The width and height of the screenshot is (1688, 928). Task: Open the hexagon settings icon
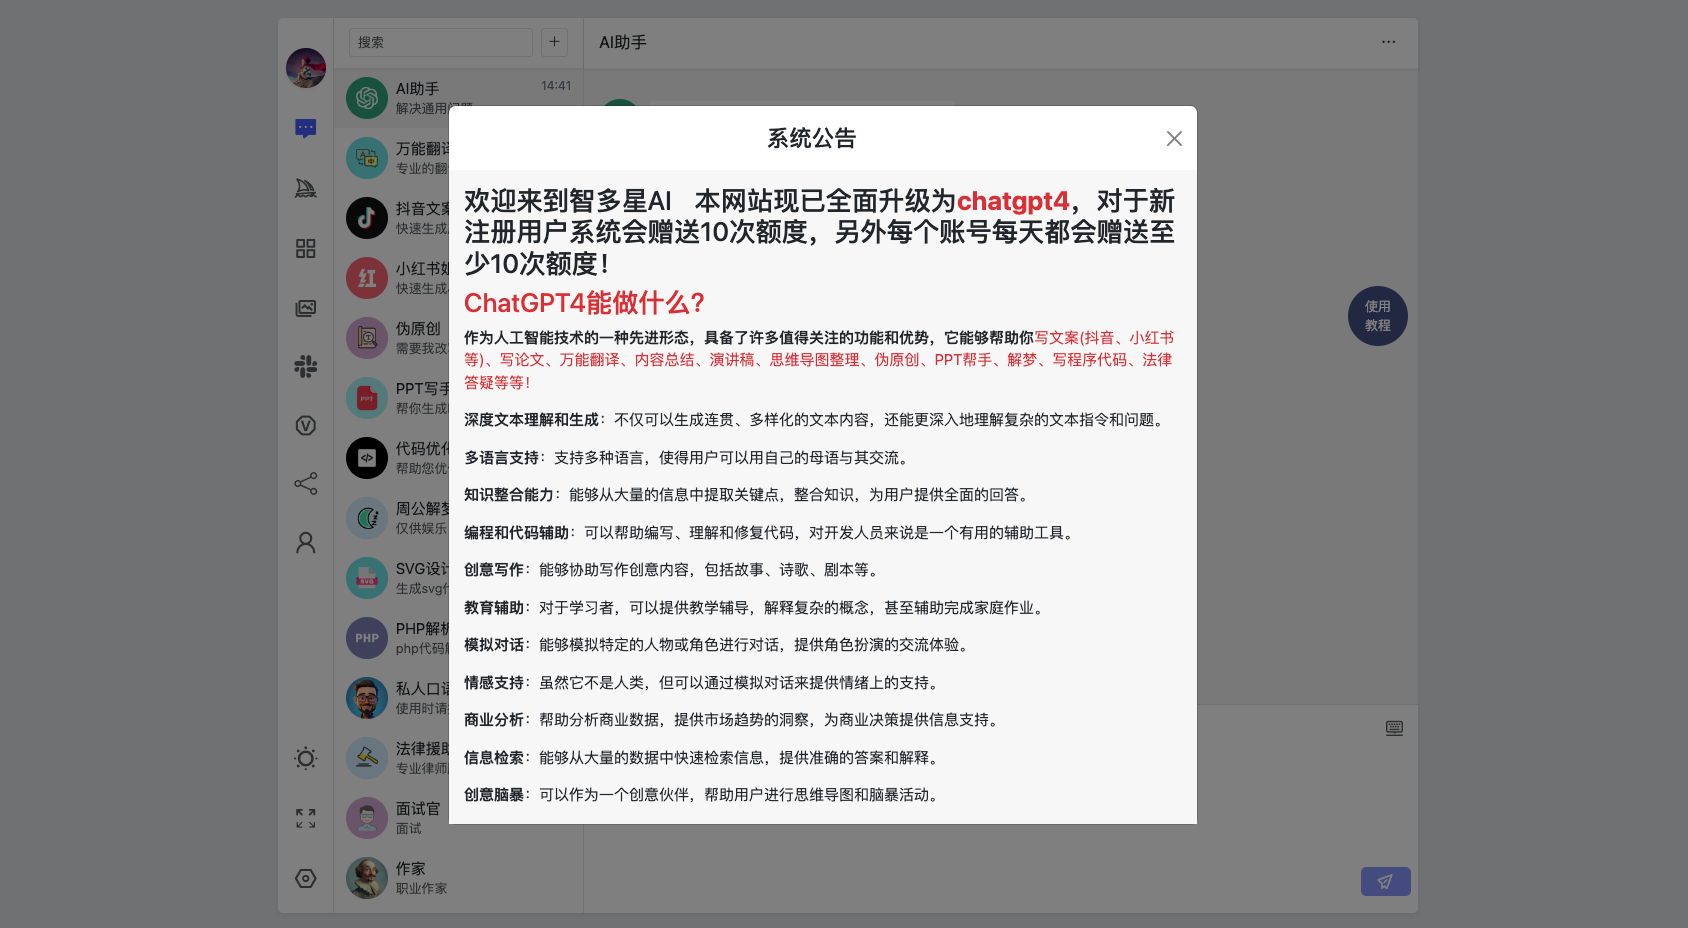tap(306, 878)
